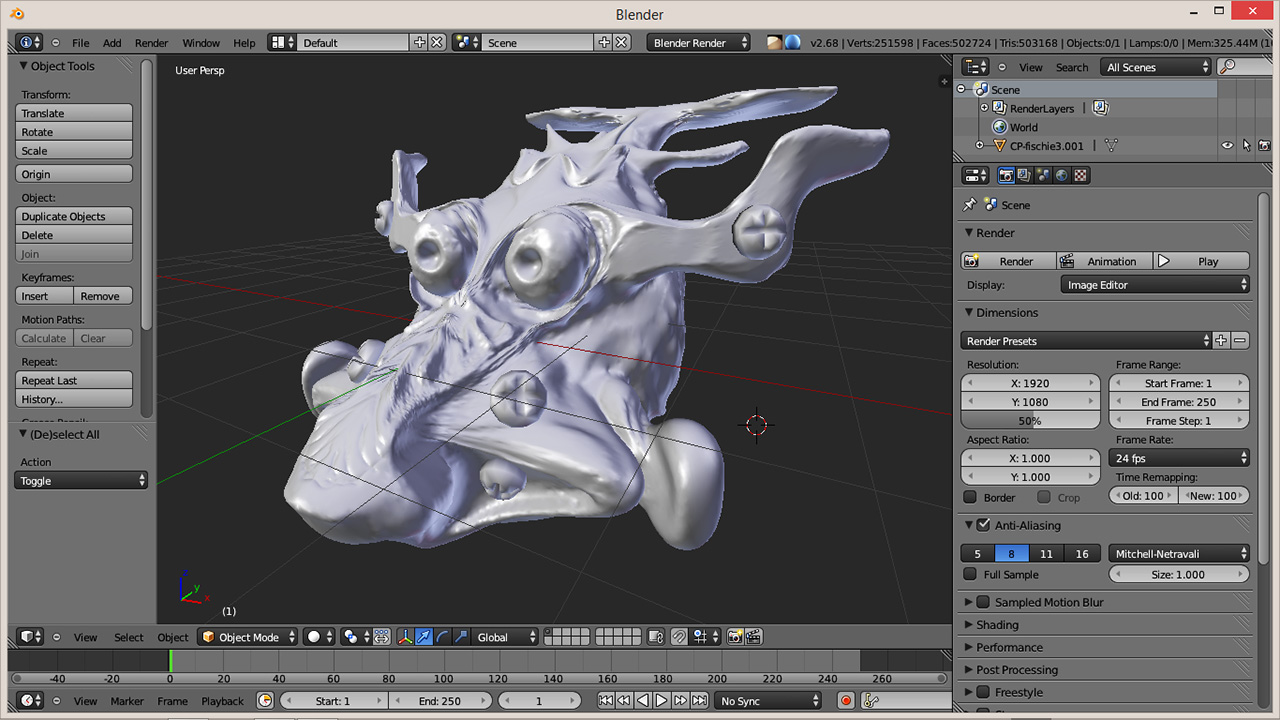Open the Object Mode dropdown

247,637
